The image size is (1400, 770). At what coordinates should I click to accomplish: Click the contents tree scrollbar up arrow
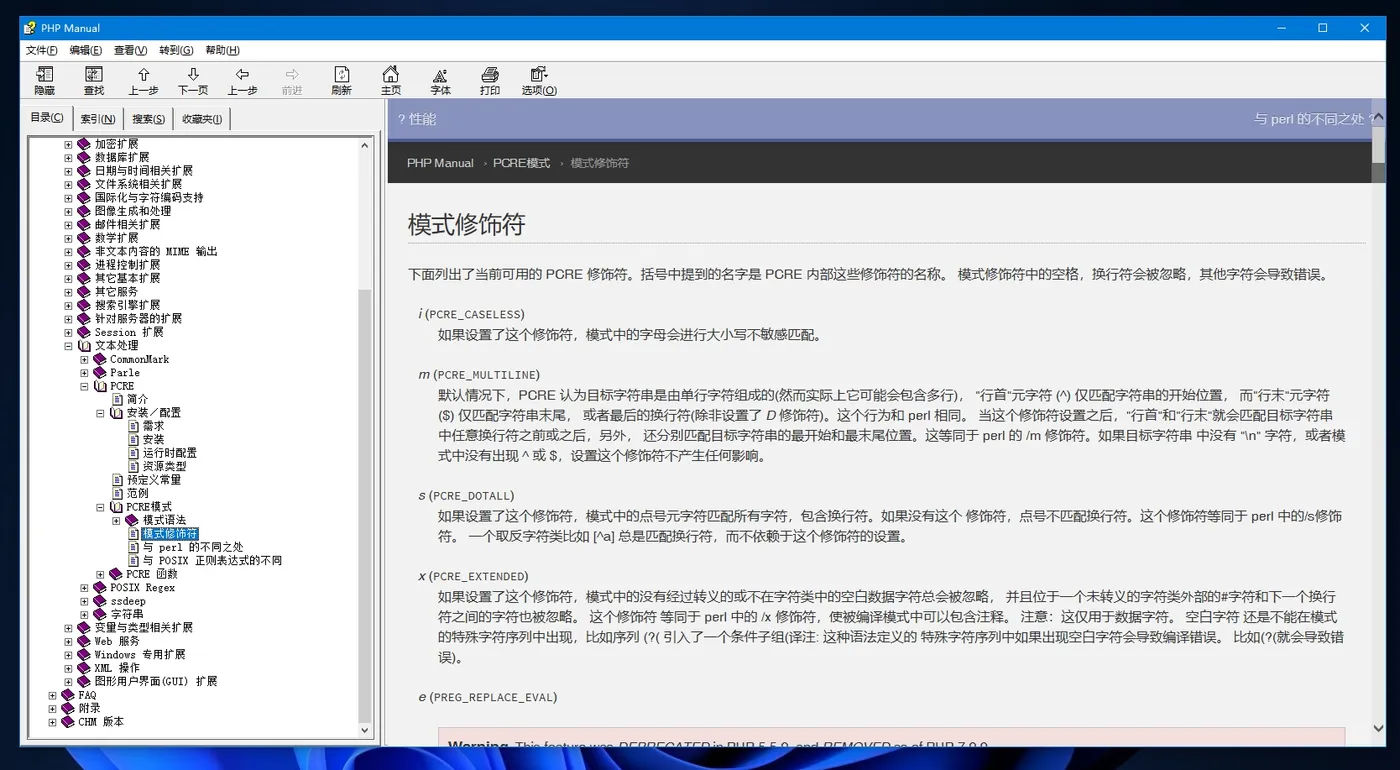tap(365, 144)
